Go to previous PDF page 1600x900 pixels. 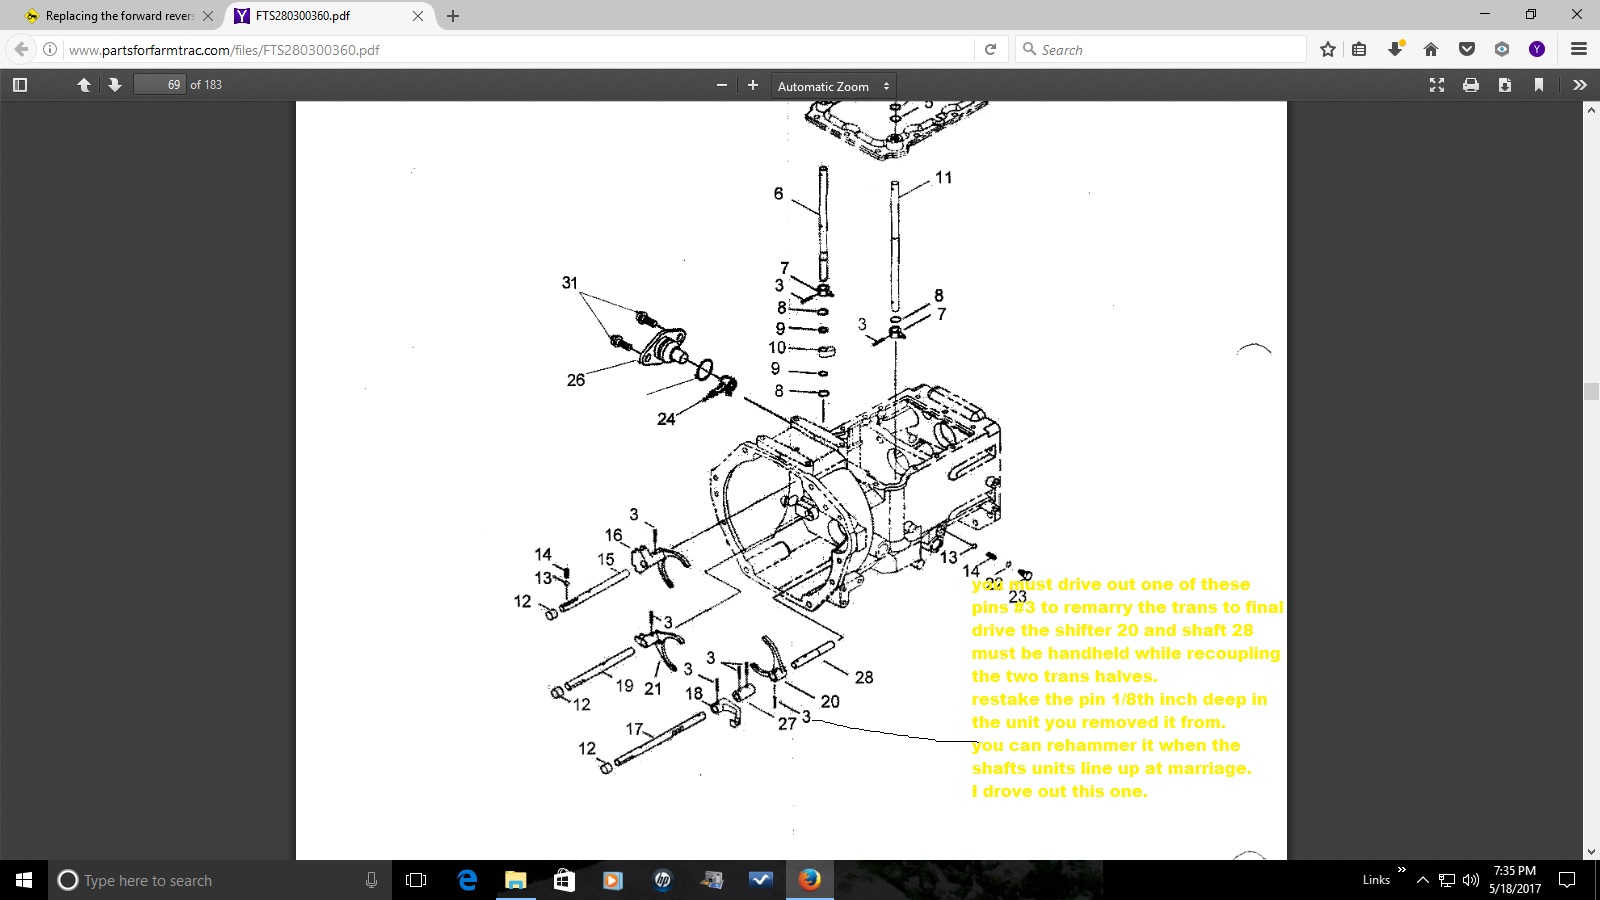tap(84, 85)
